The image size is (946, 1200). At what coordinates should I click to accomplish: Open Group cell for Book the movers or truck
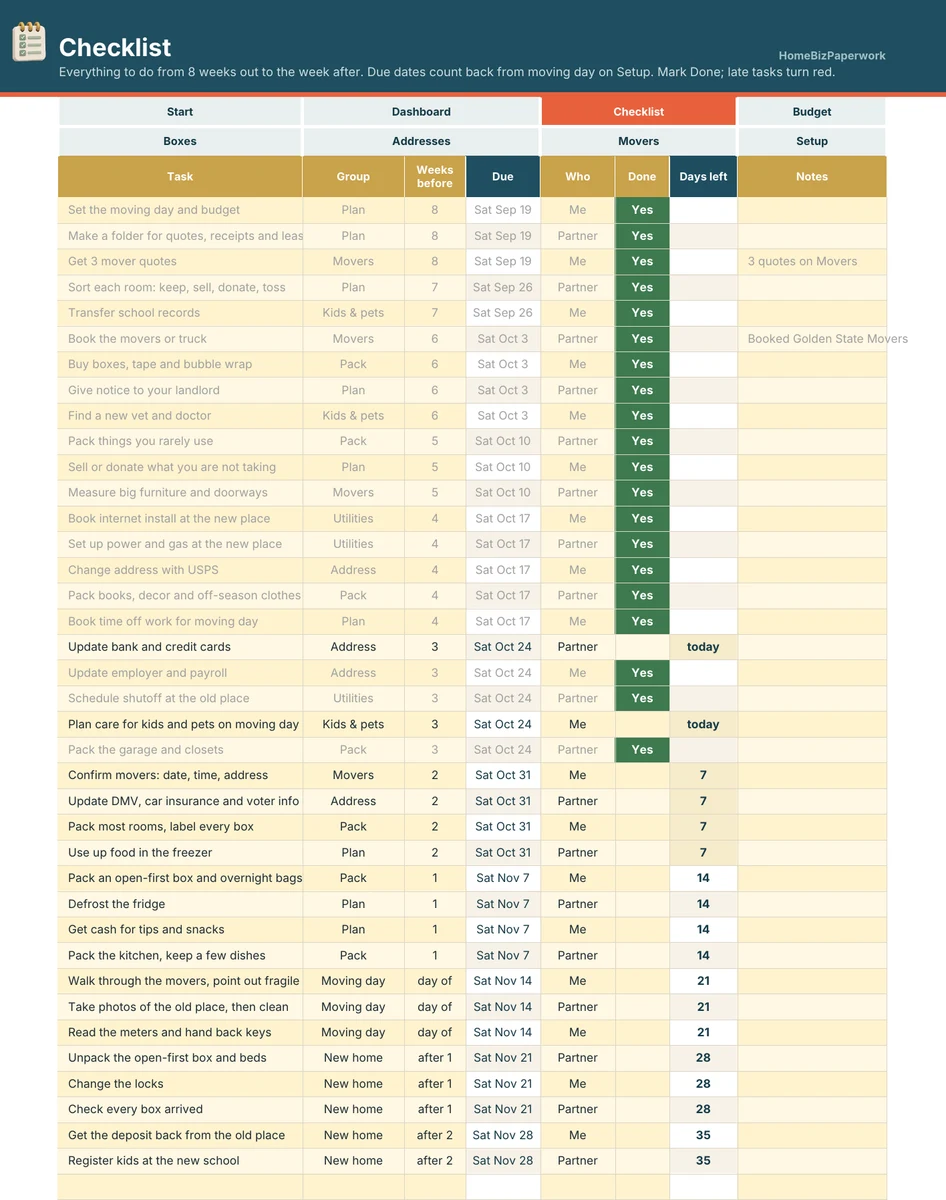coord(353,339)
